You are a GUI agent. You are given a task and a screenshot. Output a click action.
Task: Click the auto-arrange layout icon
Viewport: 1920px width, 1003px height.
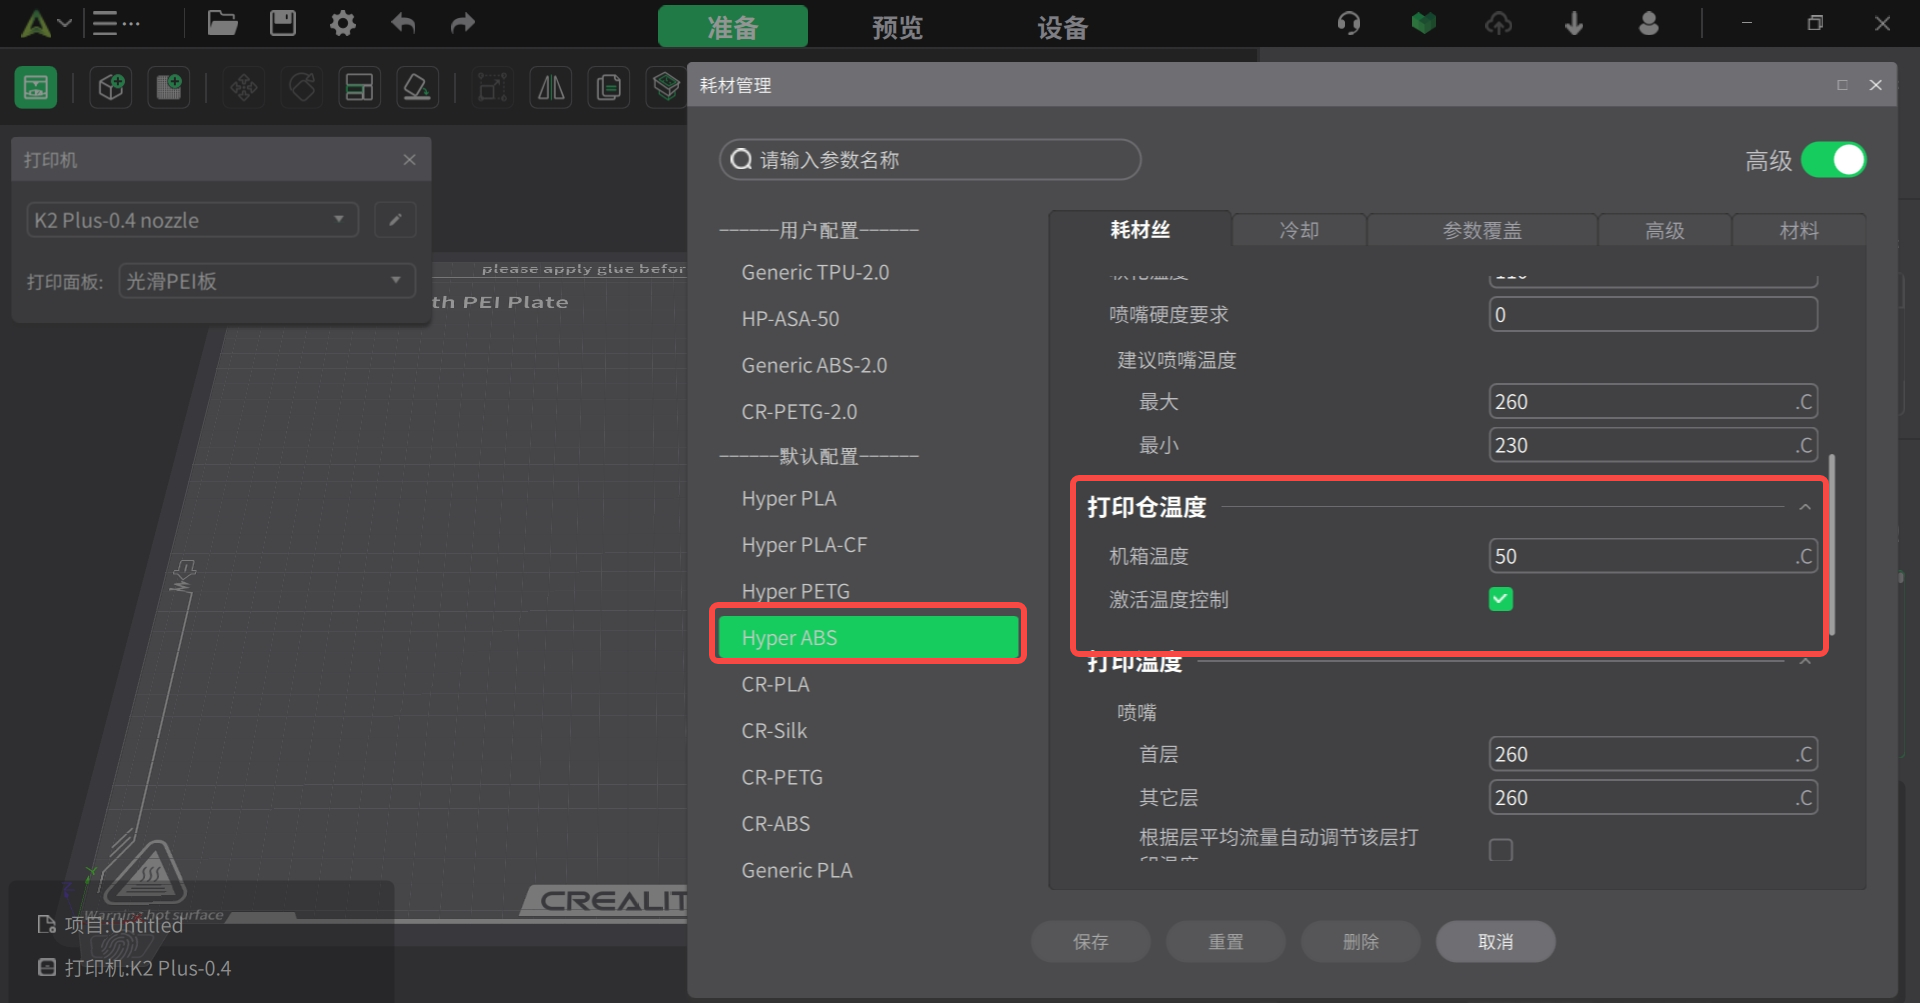[x=359, y=88]
